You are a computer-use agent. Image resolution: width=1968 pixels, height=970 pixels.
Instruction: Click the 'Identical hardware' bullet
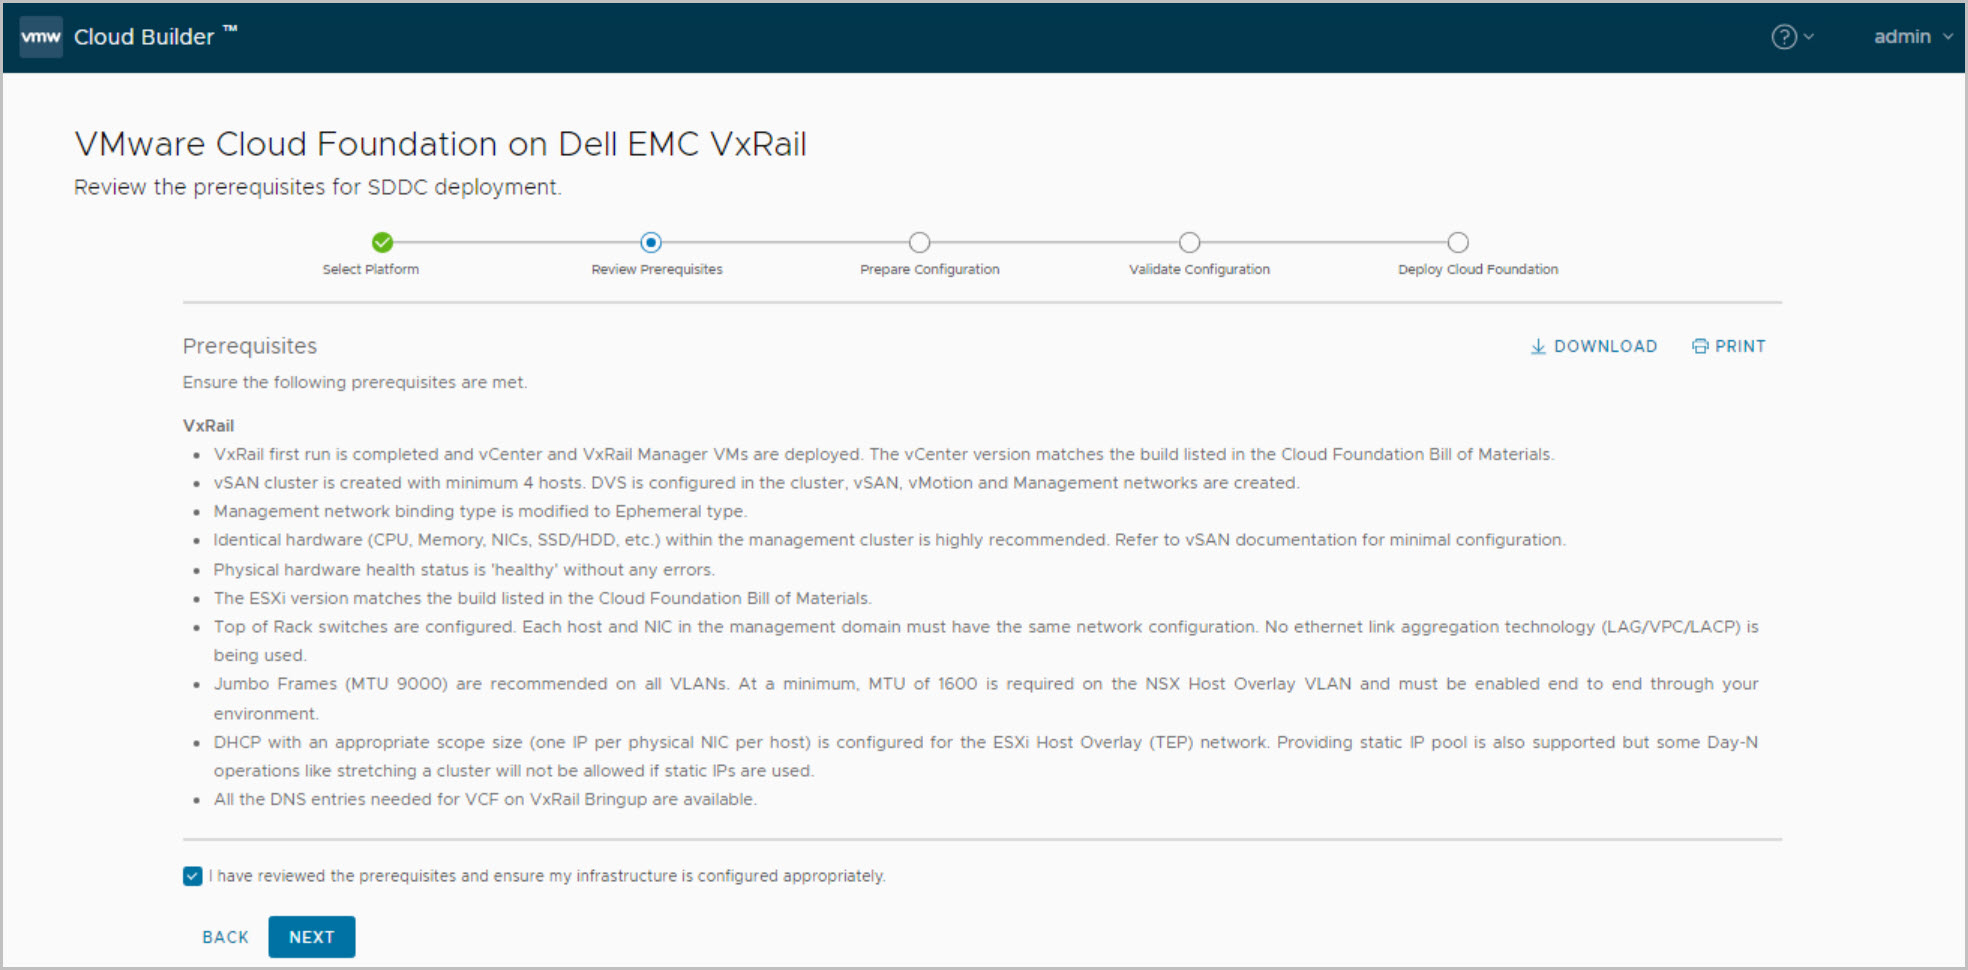pos(890,540)
